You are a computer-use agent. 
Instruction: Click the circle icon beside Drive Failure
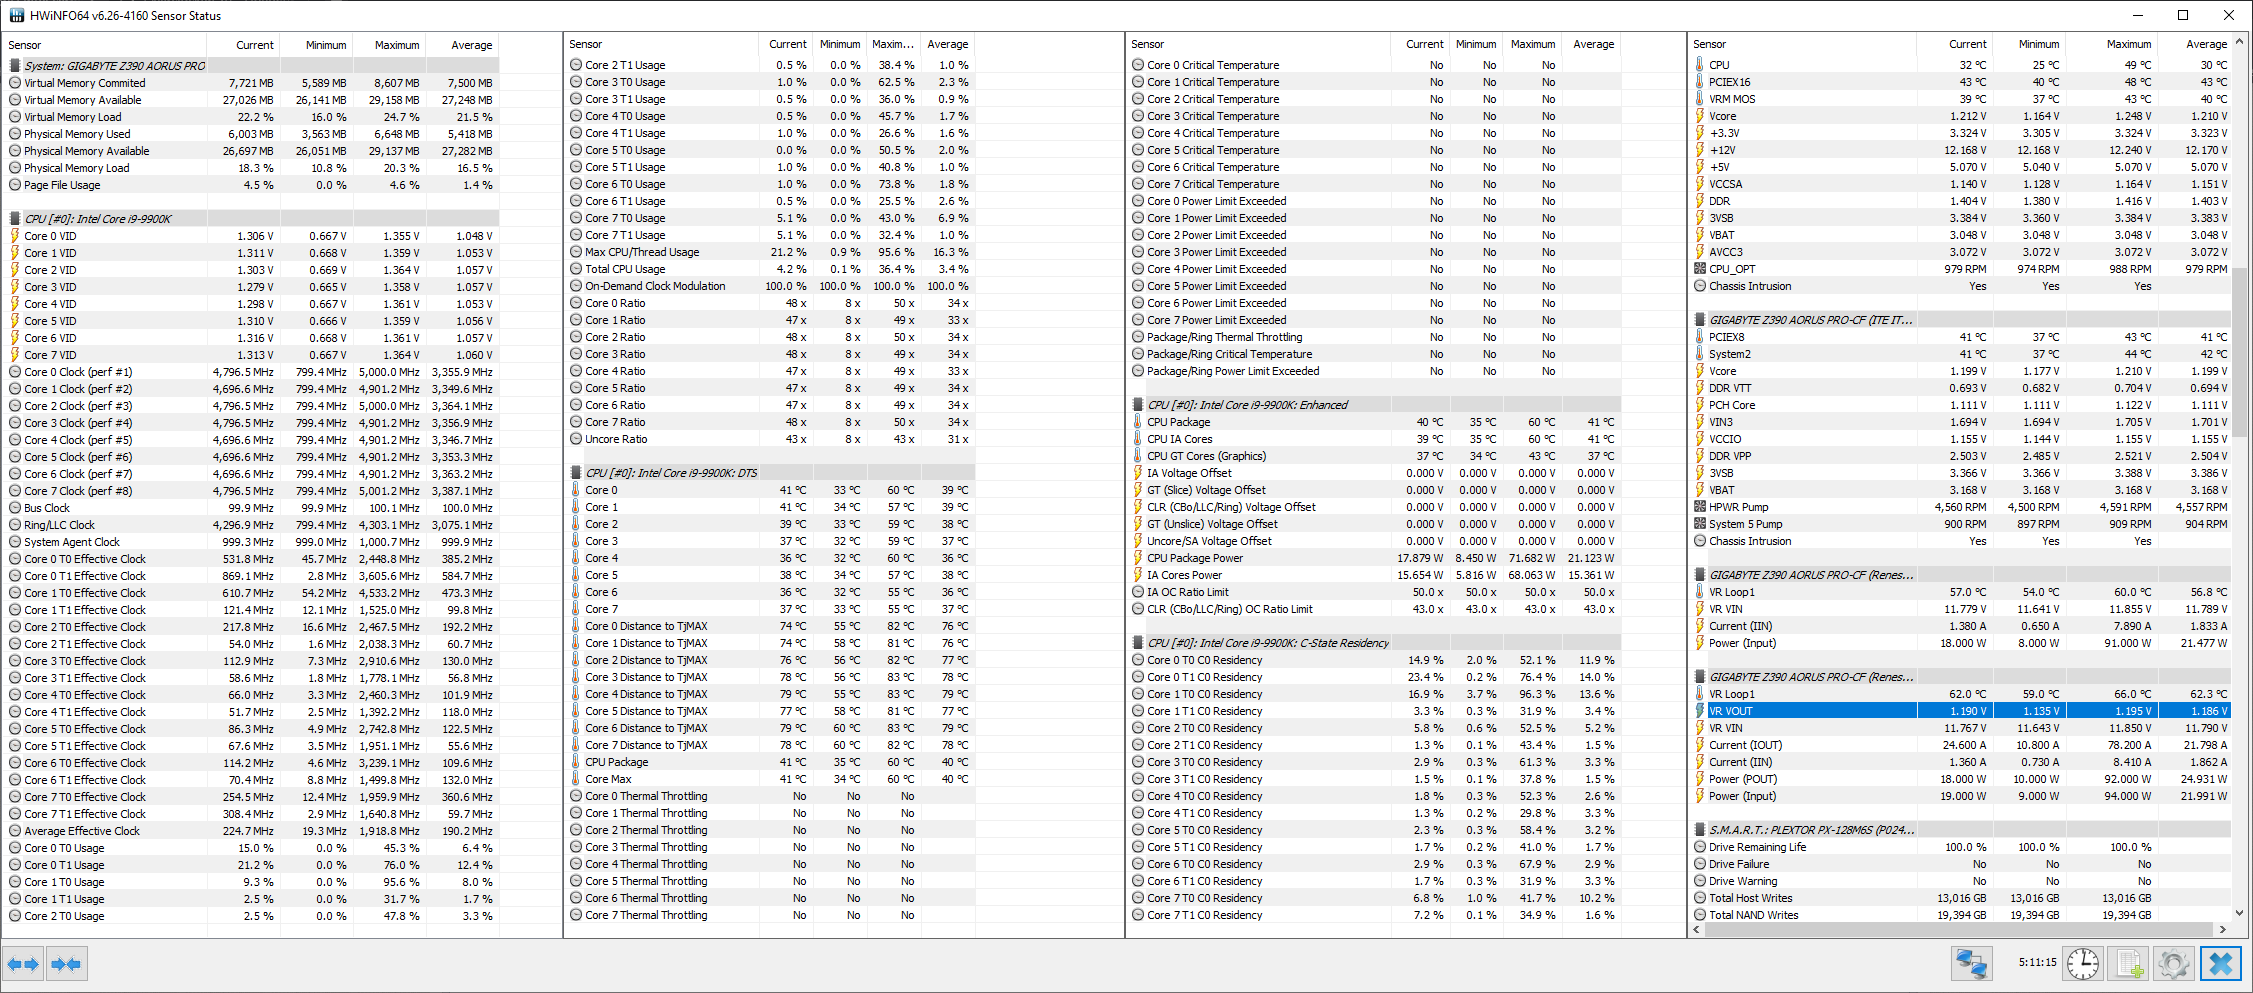point(1700,864)
